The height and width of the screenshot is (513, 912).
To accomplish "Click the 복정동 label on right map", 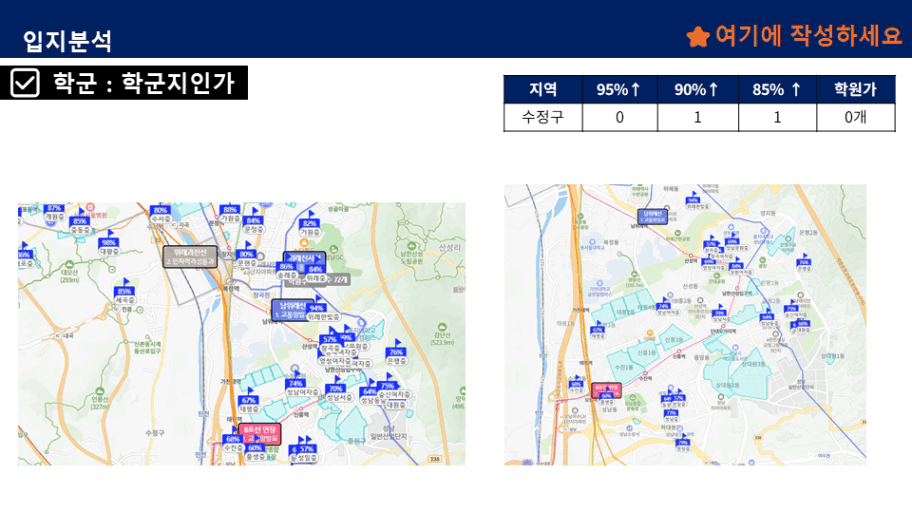I will pyautogui.click(x=611, y=242).
